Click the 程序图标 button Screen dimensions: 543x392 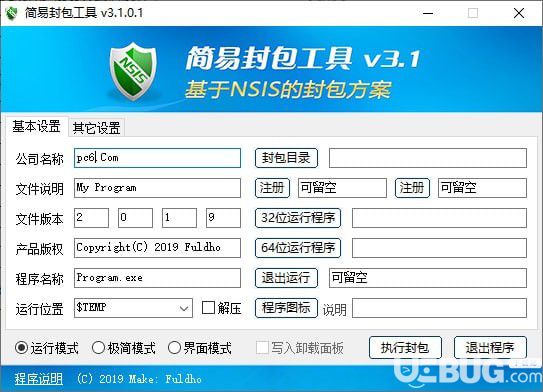tap(286, 308)
